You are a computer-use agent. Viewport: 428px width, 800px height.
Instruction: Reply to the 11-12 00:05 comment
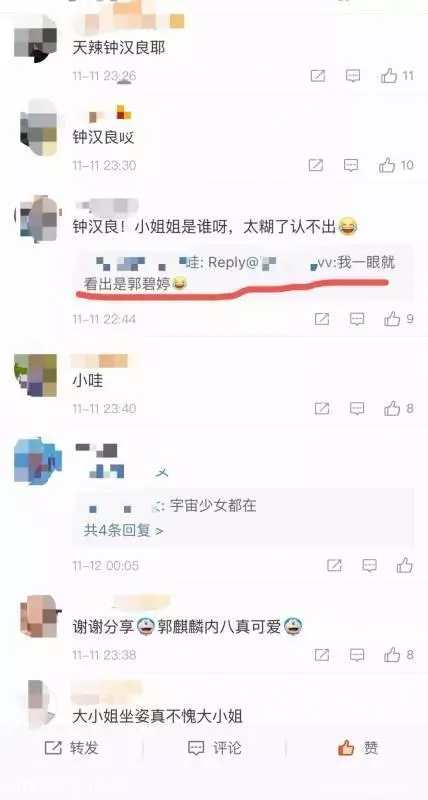pos(369,565)
